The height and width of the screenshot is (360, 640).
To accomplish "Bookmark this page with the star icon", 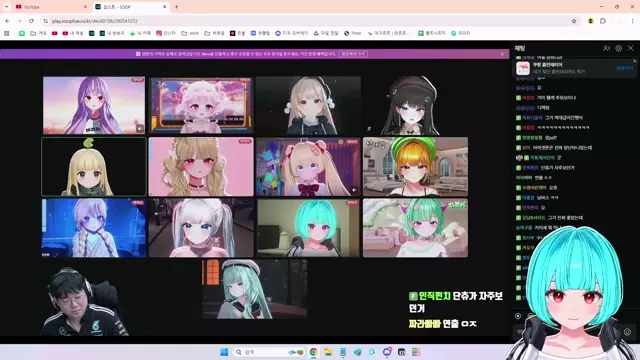I will [574, 21].
